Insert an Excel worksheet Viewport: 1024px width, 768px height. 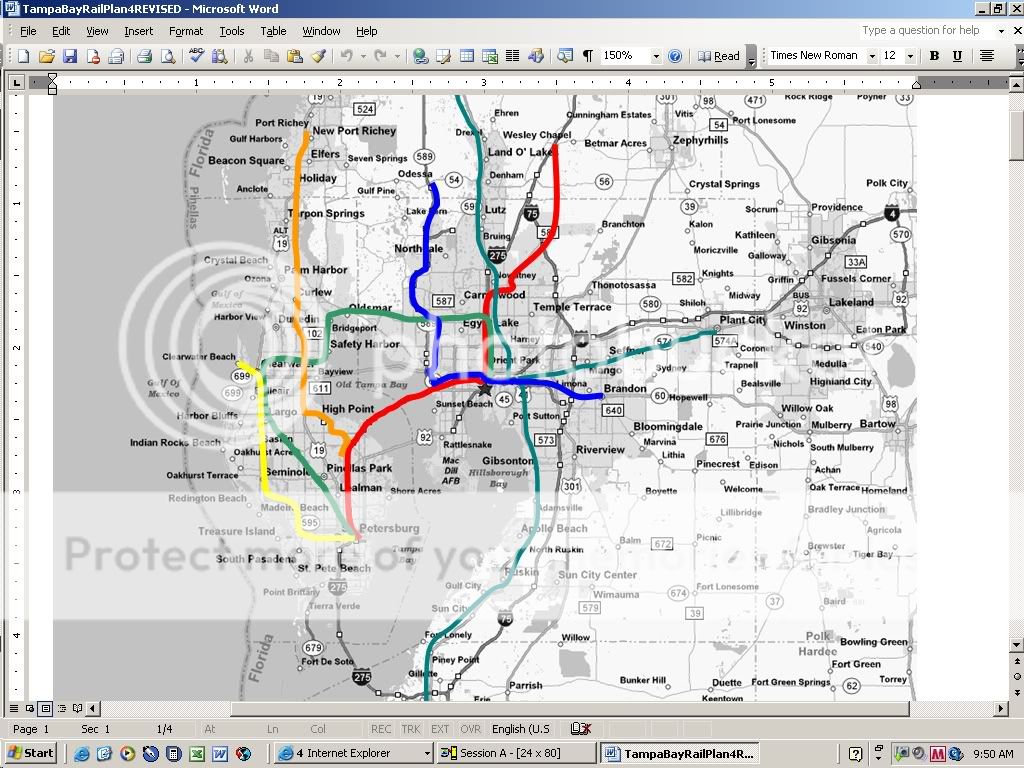tap(489, 56)
